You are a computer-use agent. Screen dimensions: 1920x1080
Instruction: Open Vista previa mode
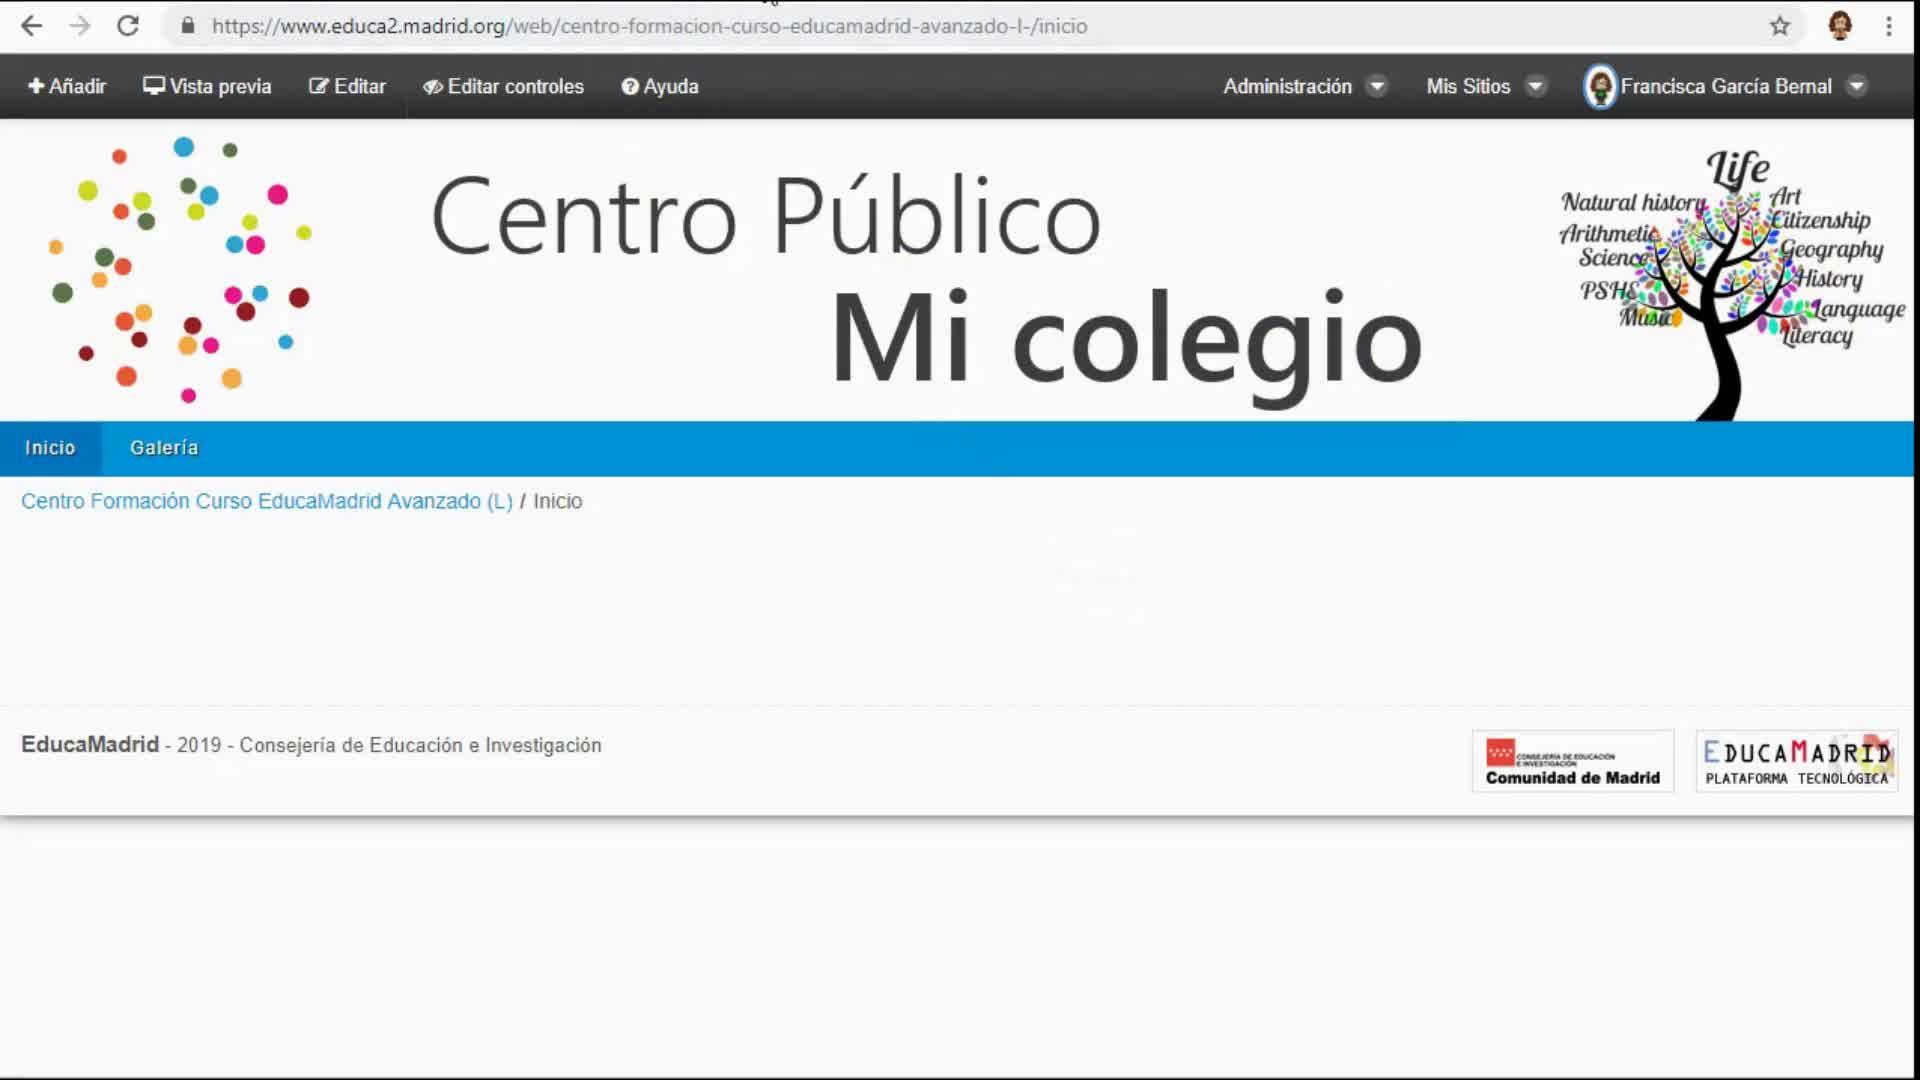(x=207, y=86)
